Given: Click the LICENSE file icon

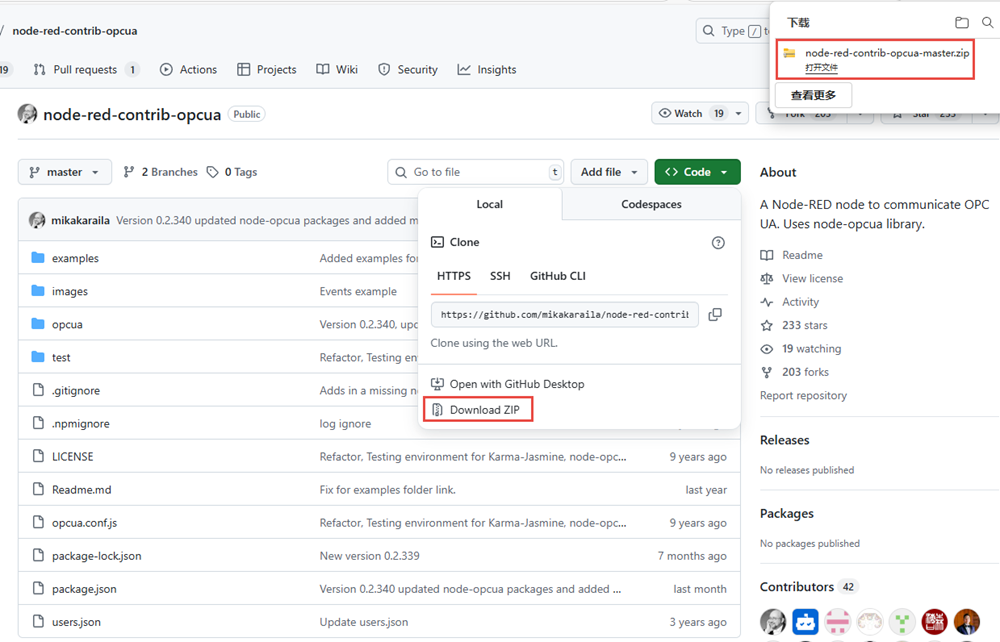Looking at the screenshot, I should (38, 456).
